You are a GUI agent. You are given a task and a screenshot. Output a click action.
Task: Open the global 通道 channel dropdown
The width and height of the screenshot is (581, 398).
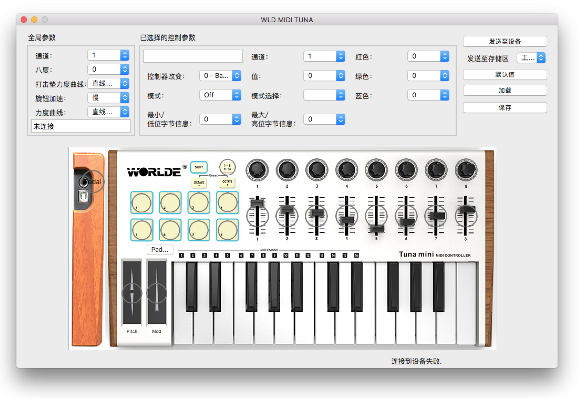tap(108, 55)
